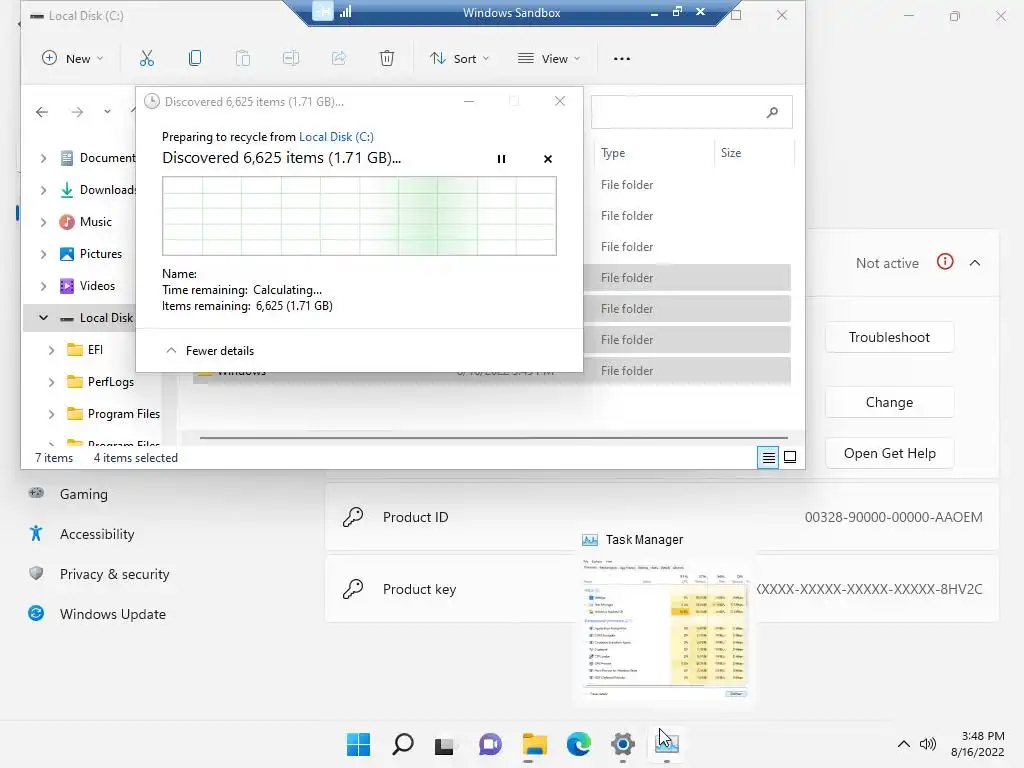Open recent locations dropdown arrow
Screen dimensions: 1024x768
point(107,112)
